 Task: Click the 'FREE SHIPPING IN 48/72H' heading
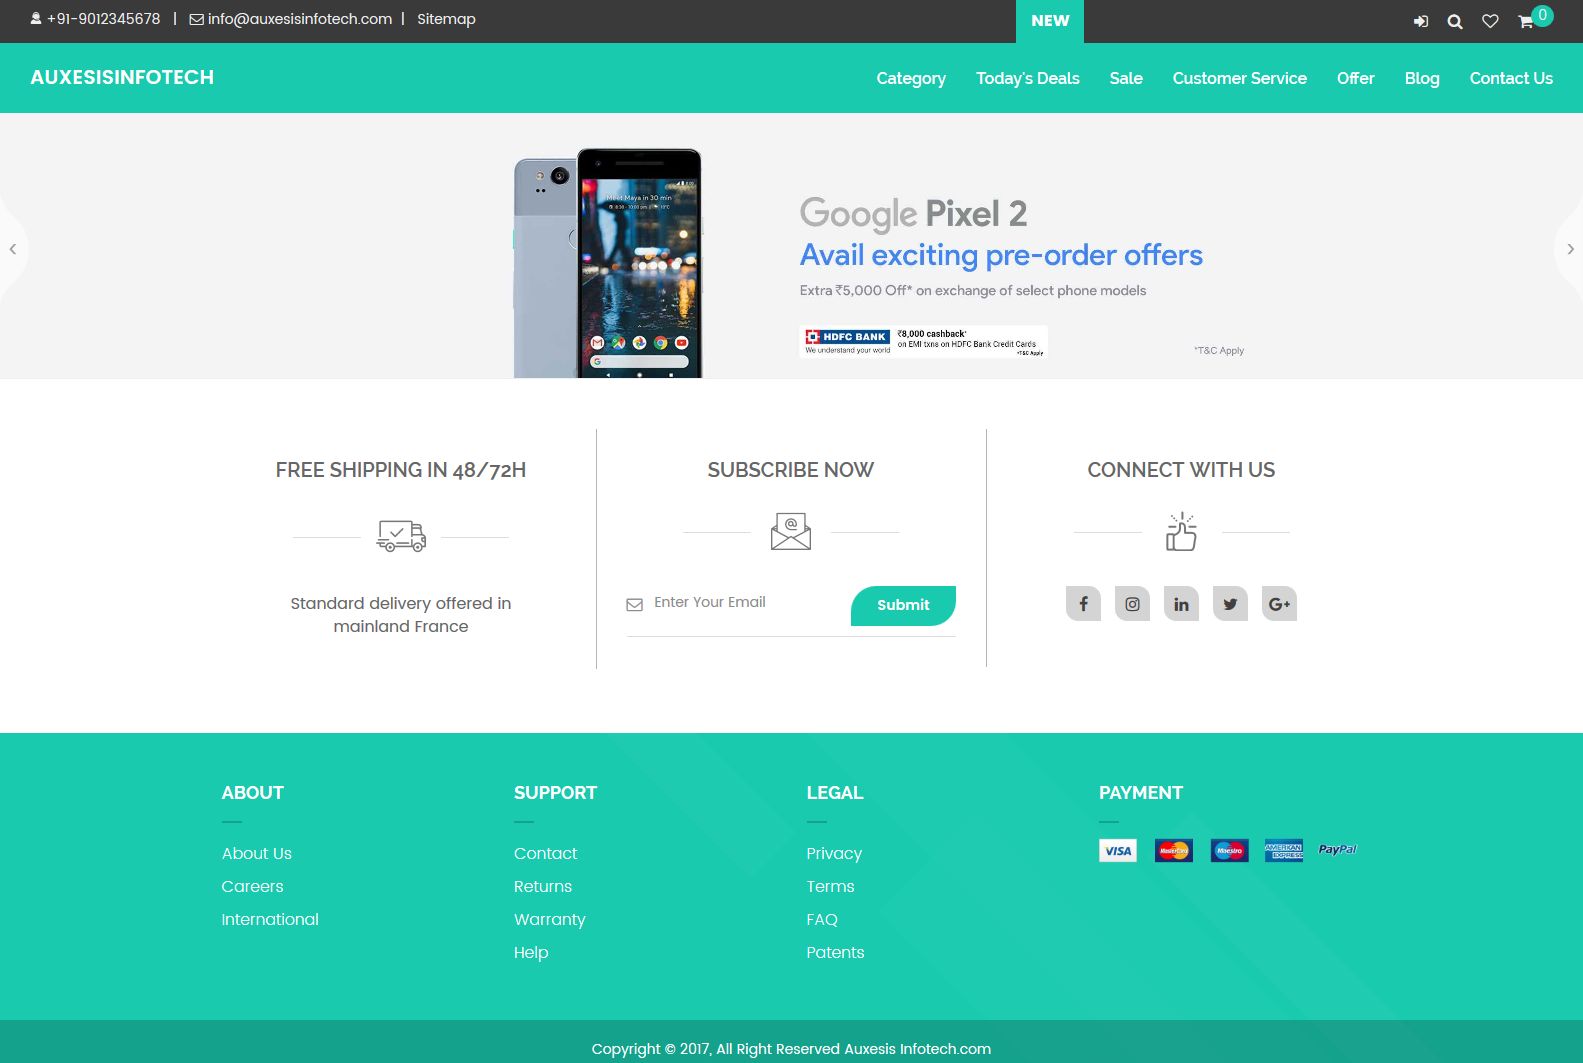tap(401, 470)
